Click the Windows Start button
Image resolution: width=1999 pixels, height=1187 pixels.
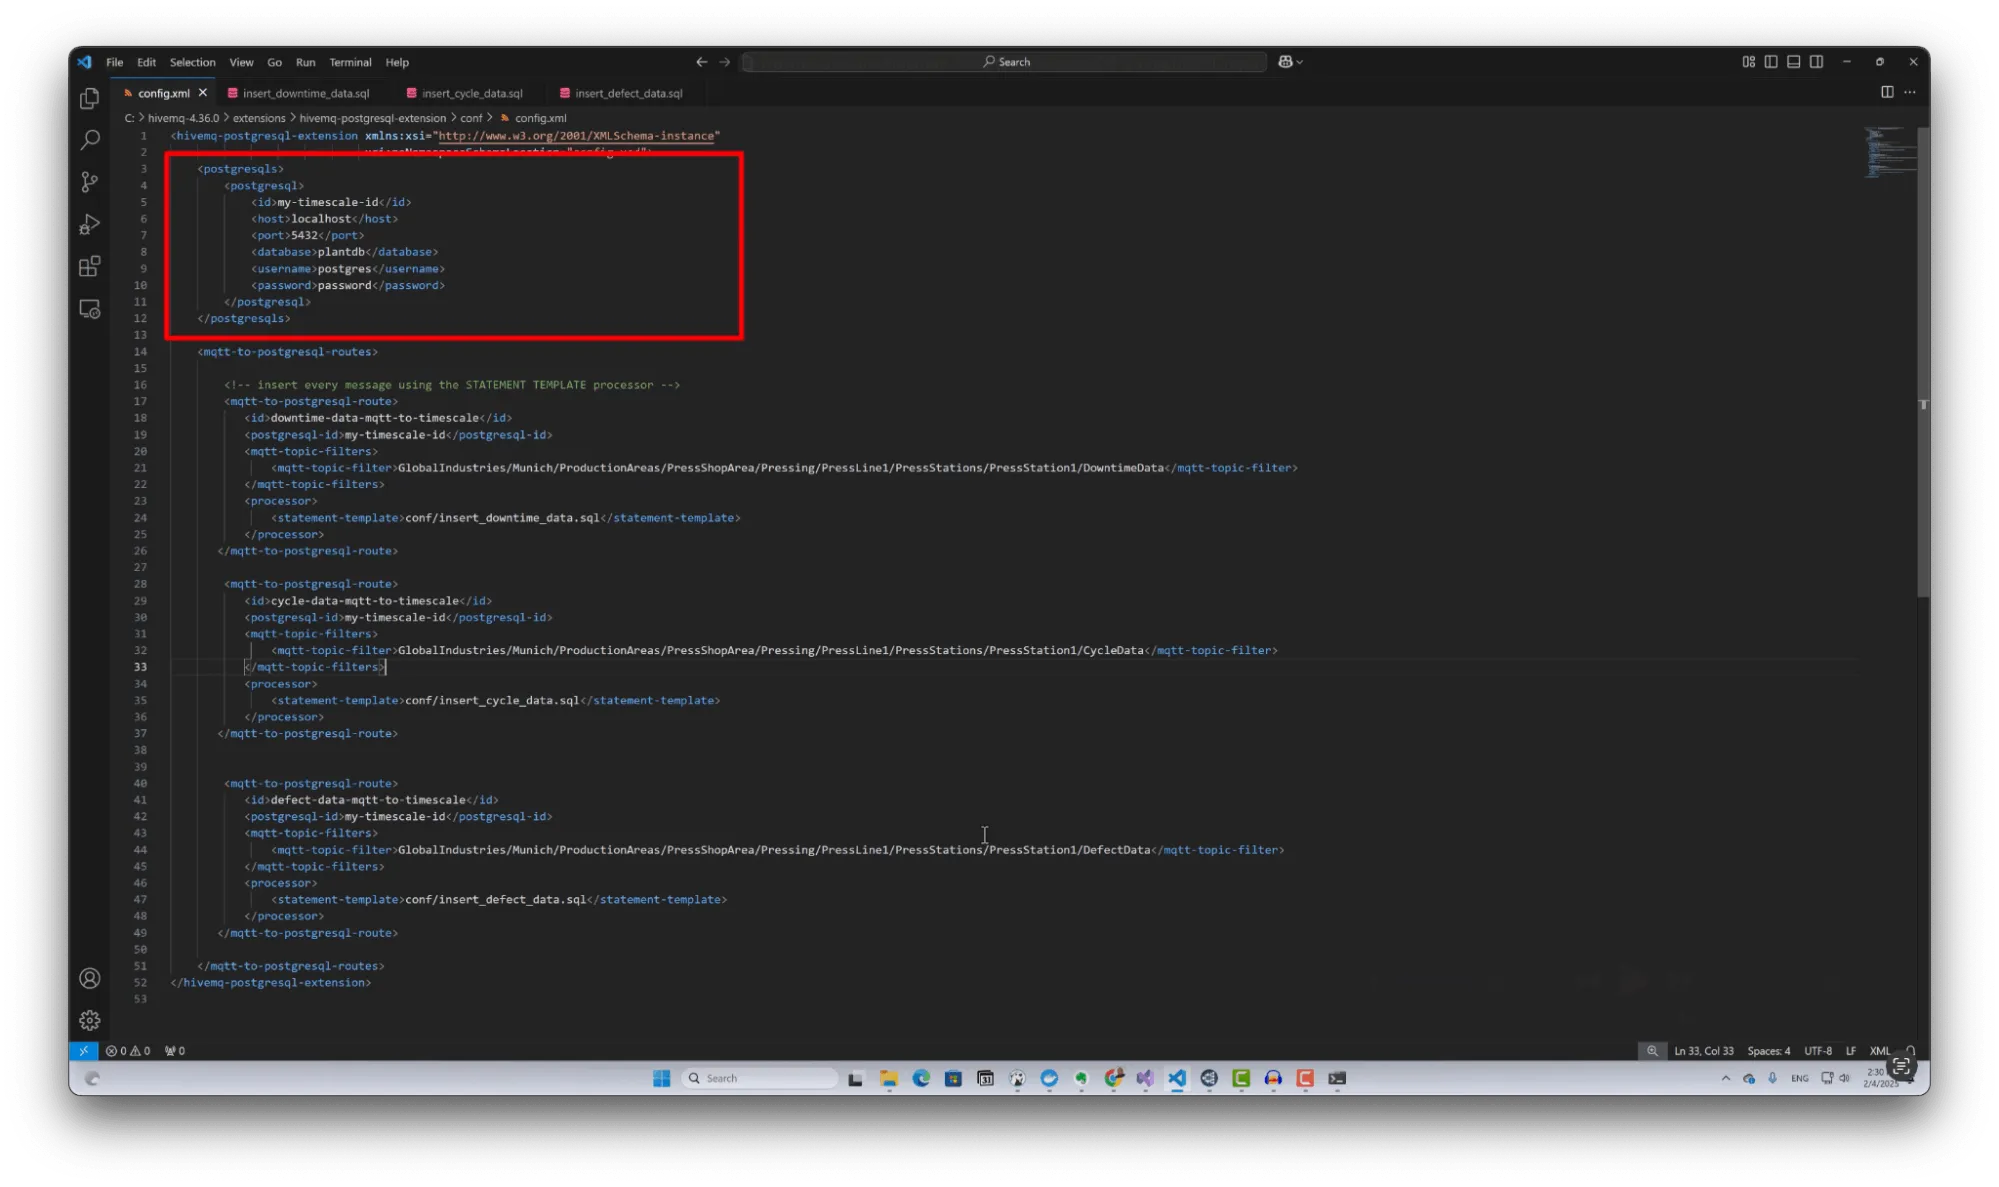(661, 1078)
